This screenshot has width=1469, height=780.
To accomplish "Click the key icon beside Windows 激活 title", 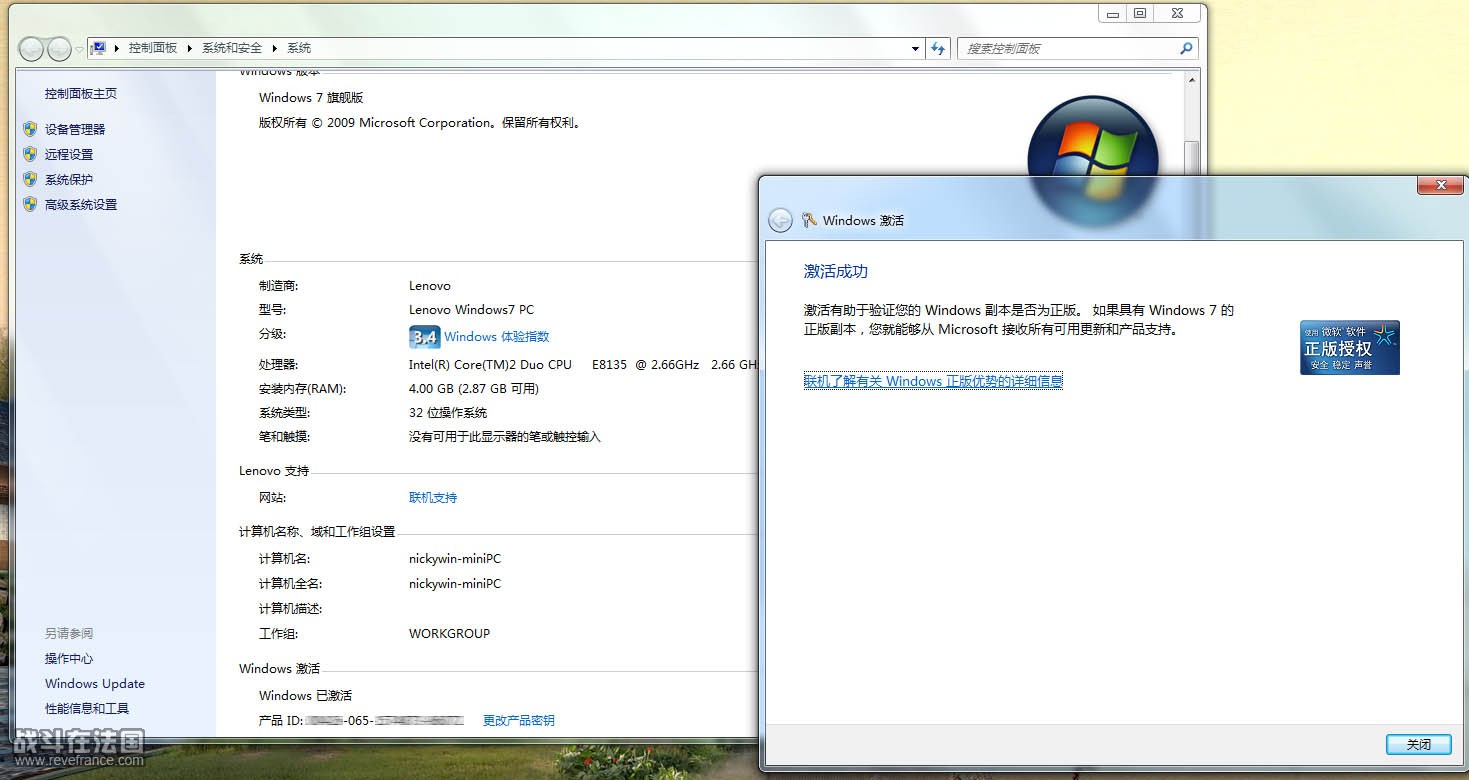I will tap(809, 220).
